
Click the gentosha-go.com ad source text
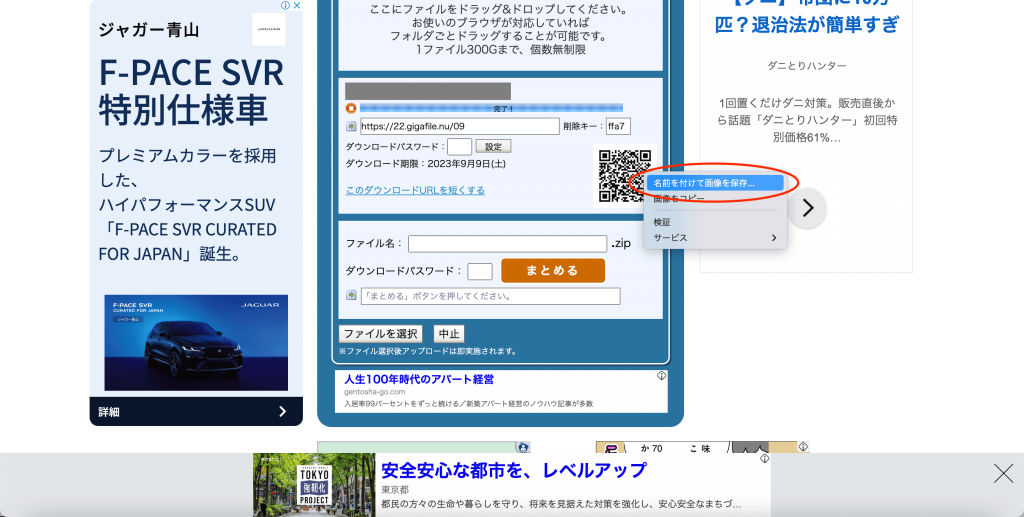pyautogui.click(x=375, y=392)
